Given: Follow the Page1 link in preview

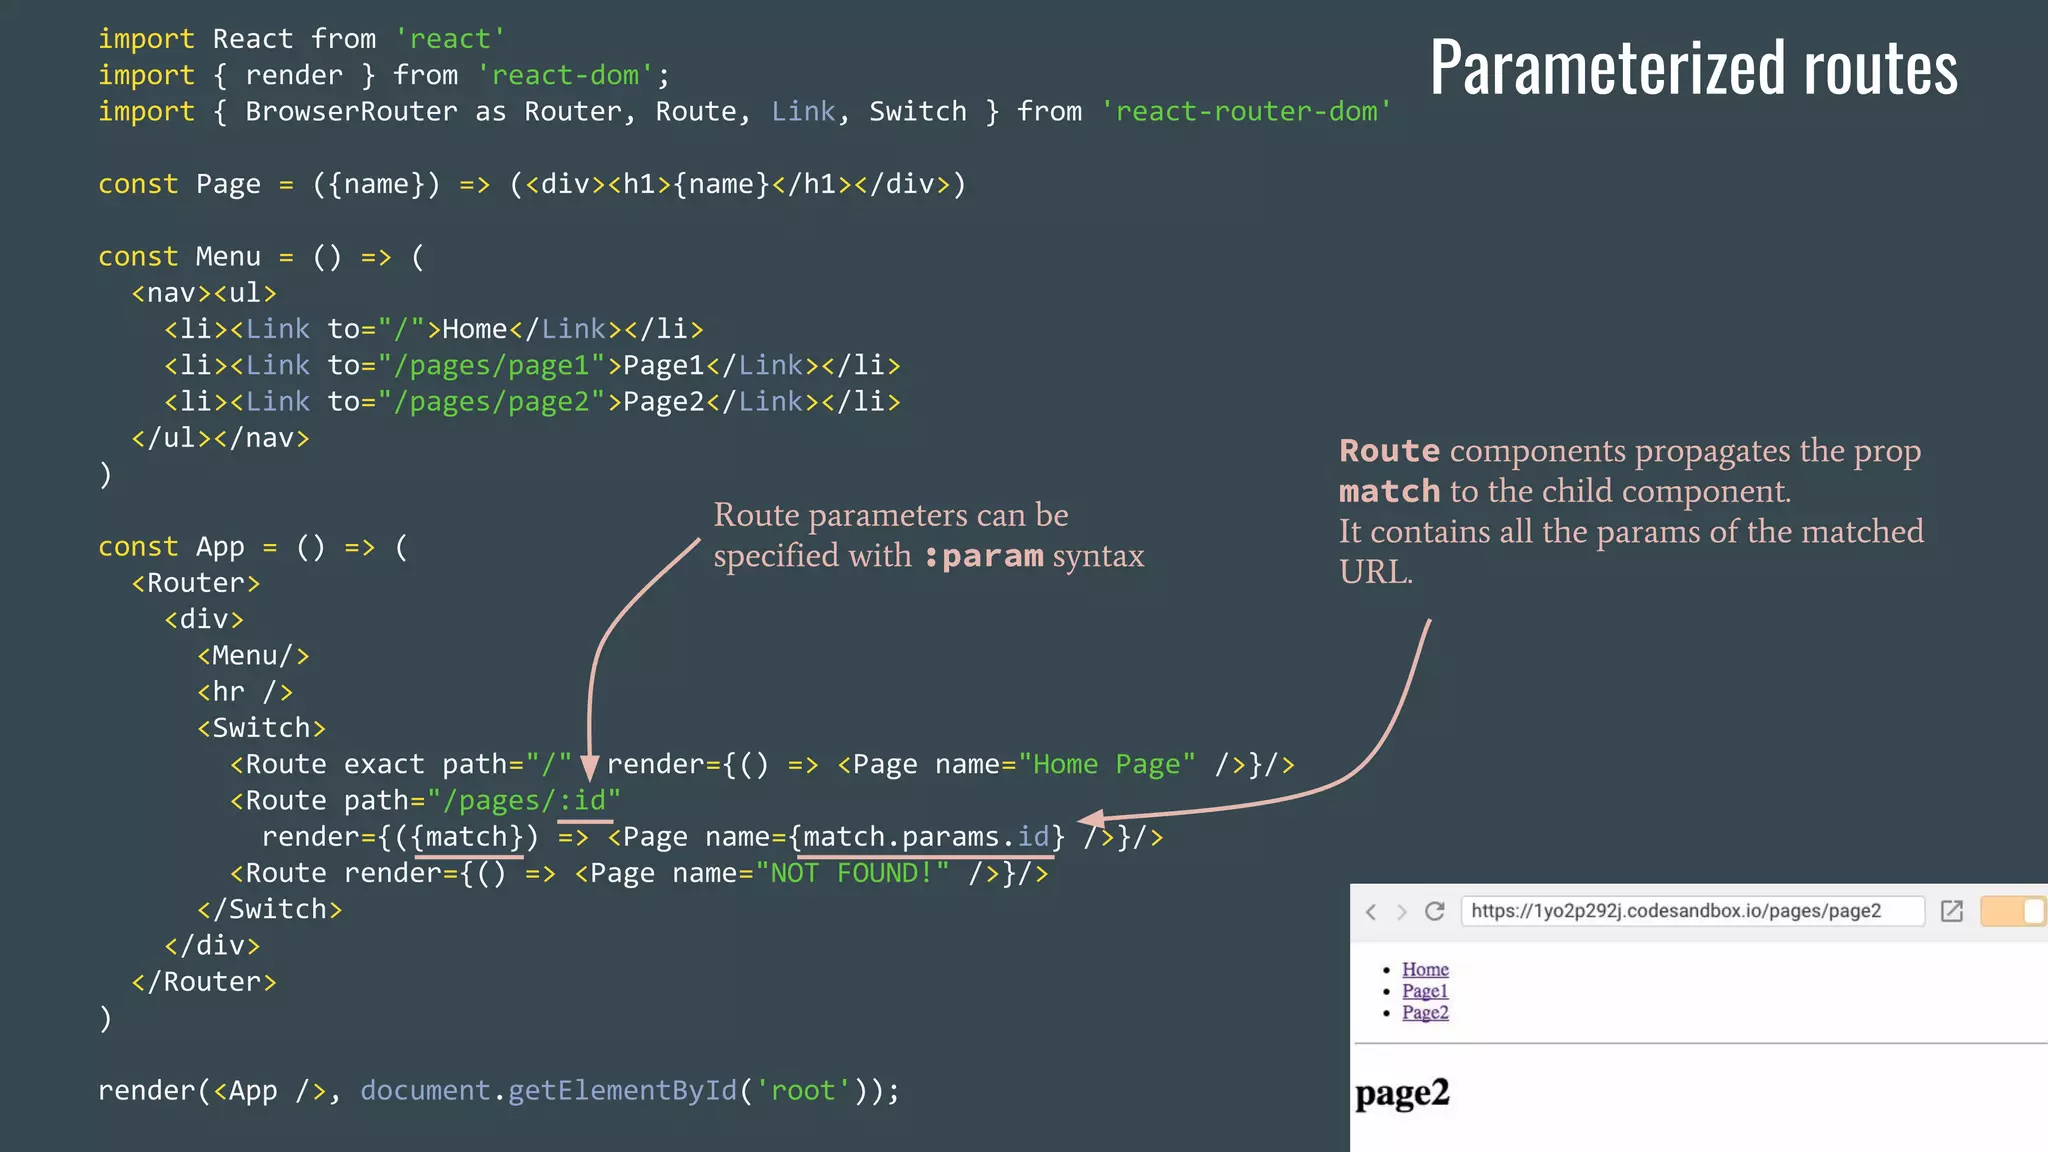Looking at the screenshot, I should click(1424, 991).
